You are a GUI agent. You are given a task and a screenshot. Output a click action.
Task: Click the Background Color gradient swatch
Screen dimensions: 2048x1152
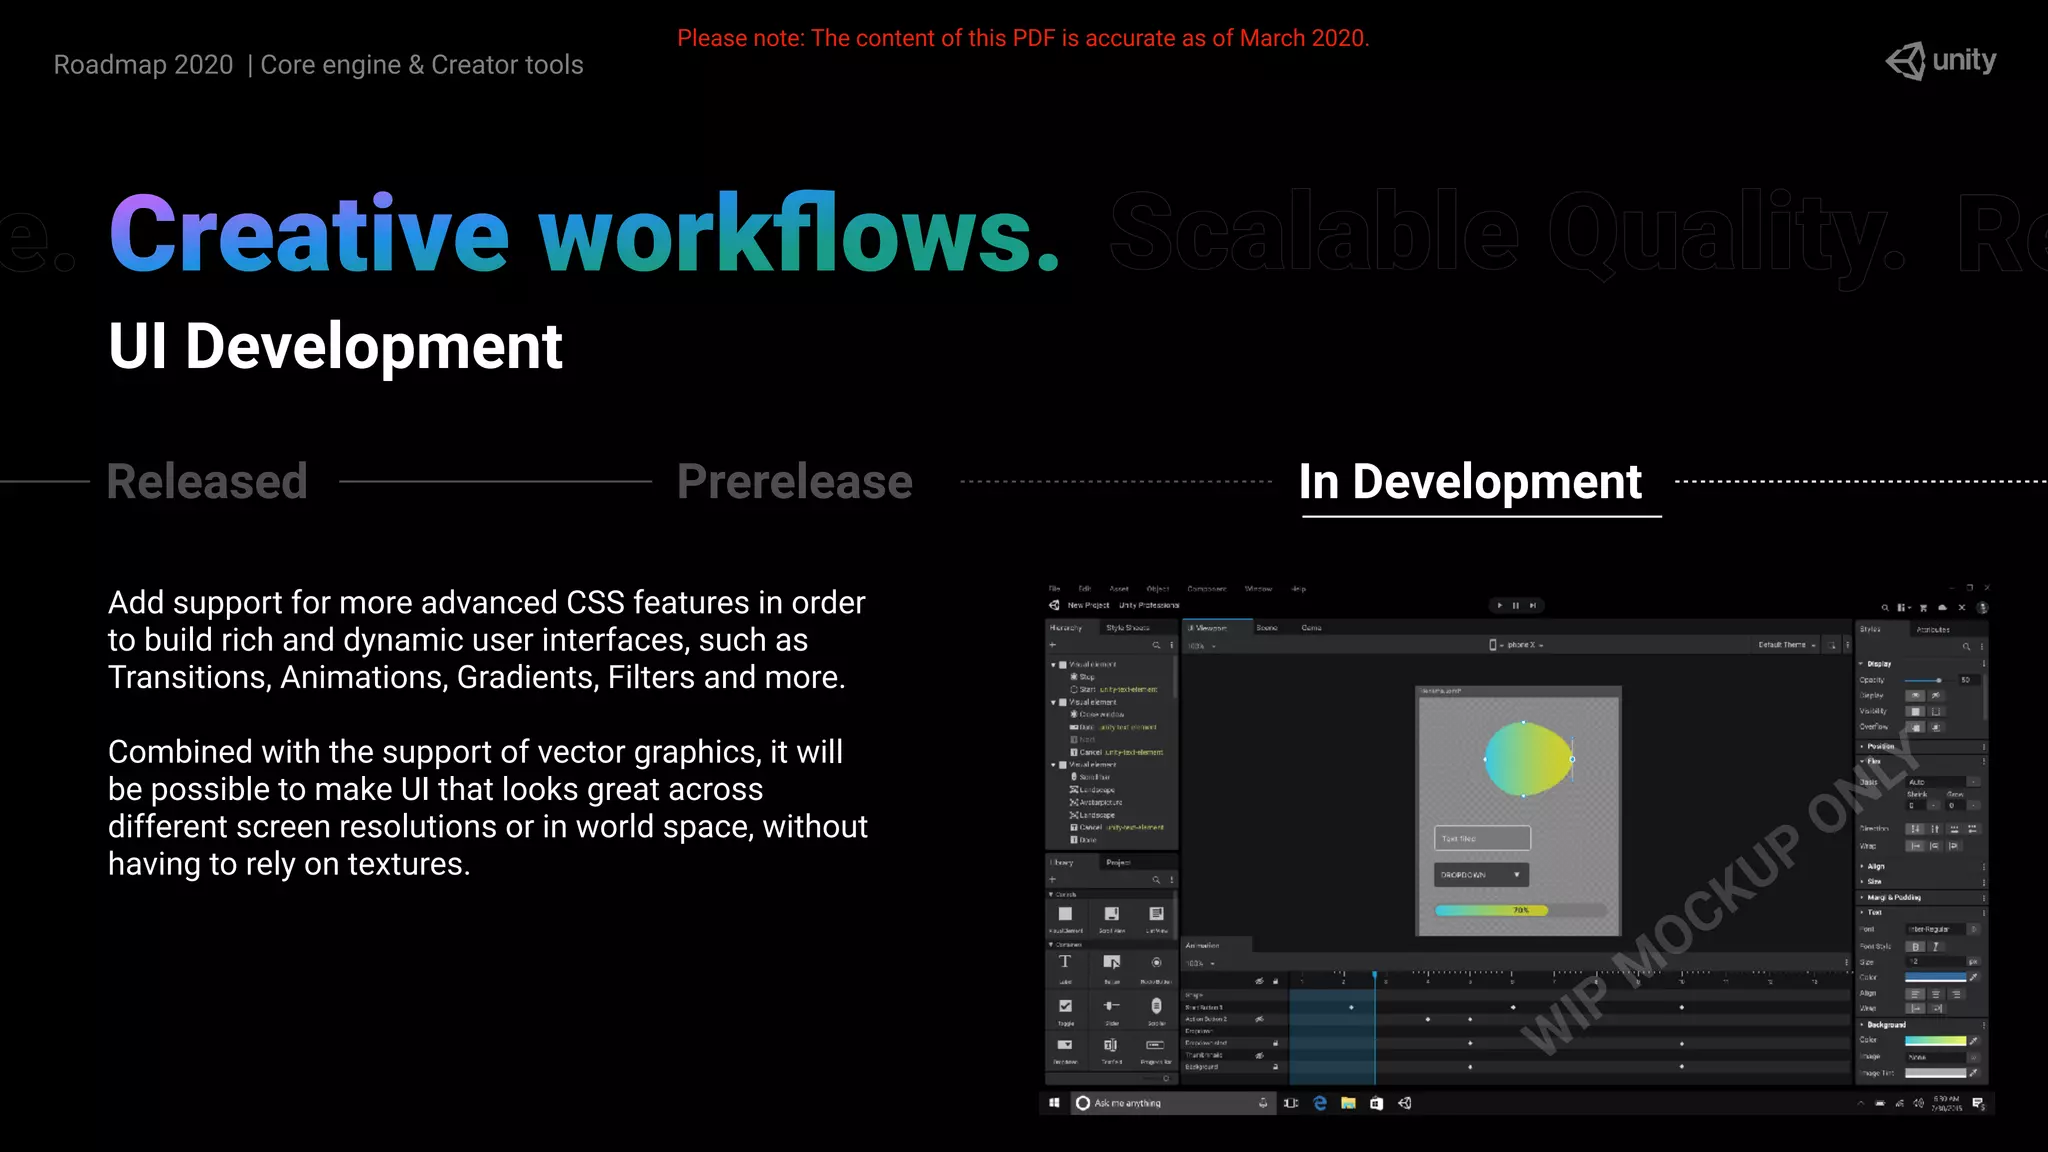pyautogui.click(x=1935, y=1040)
